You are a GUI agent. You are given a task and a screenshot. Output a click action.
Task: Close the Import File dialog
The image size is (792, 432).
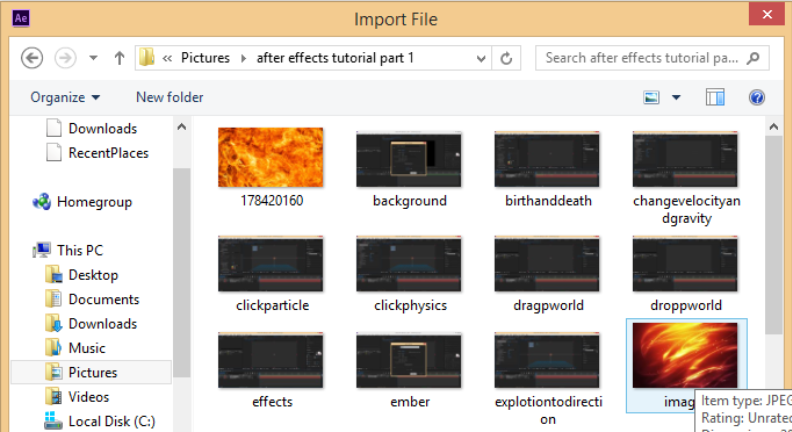click(767, 14)
